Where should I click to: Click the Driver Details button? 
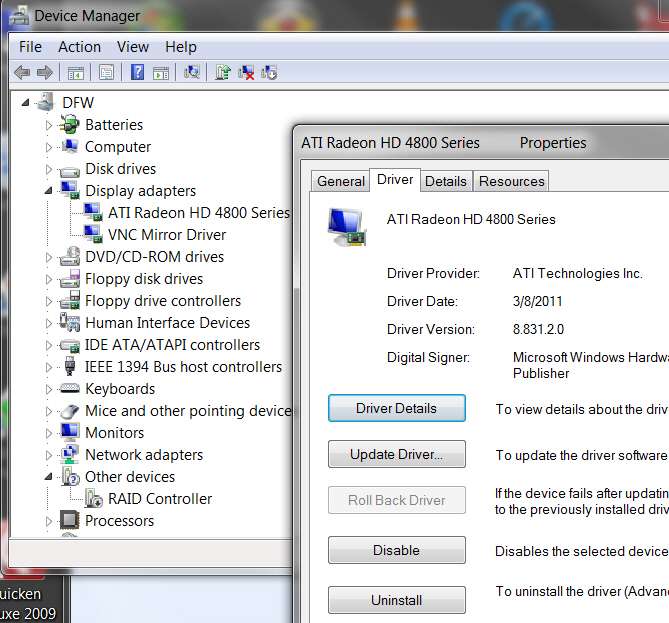pos(396,408)
